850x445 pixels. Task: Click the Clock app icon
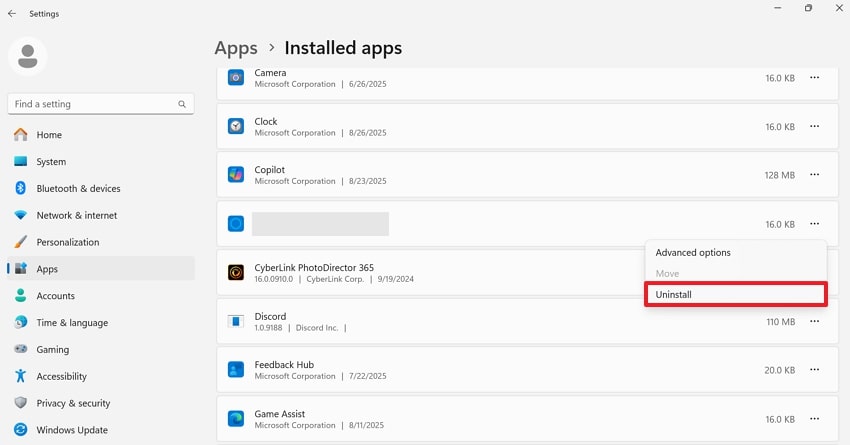click(236, 126)
